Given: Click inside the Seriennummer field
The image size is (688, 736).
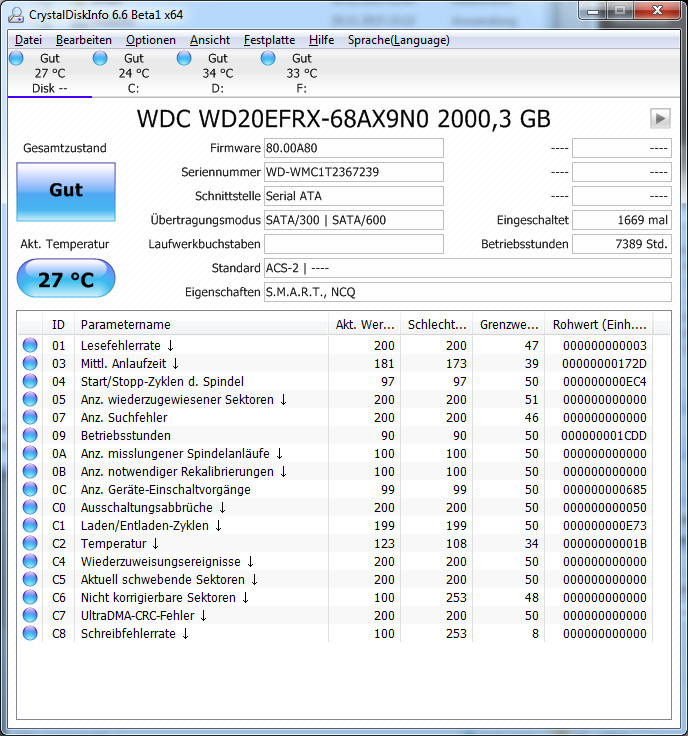Looking at the screenshot, I should coord(353,172).
